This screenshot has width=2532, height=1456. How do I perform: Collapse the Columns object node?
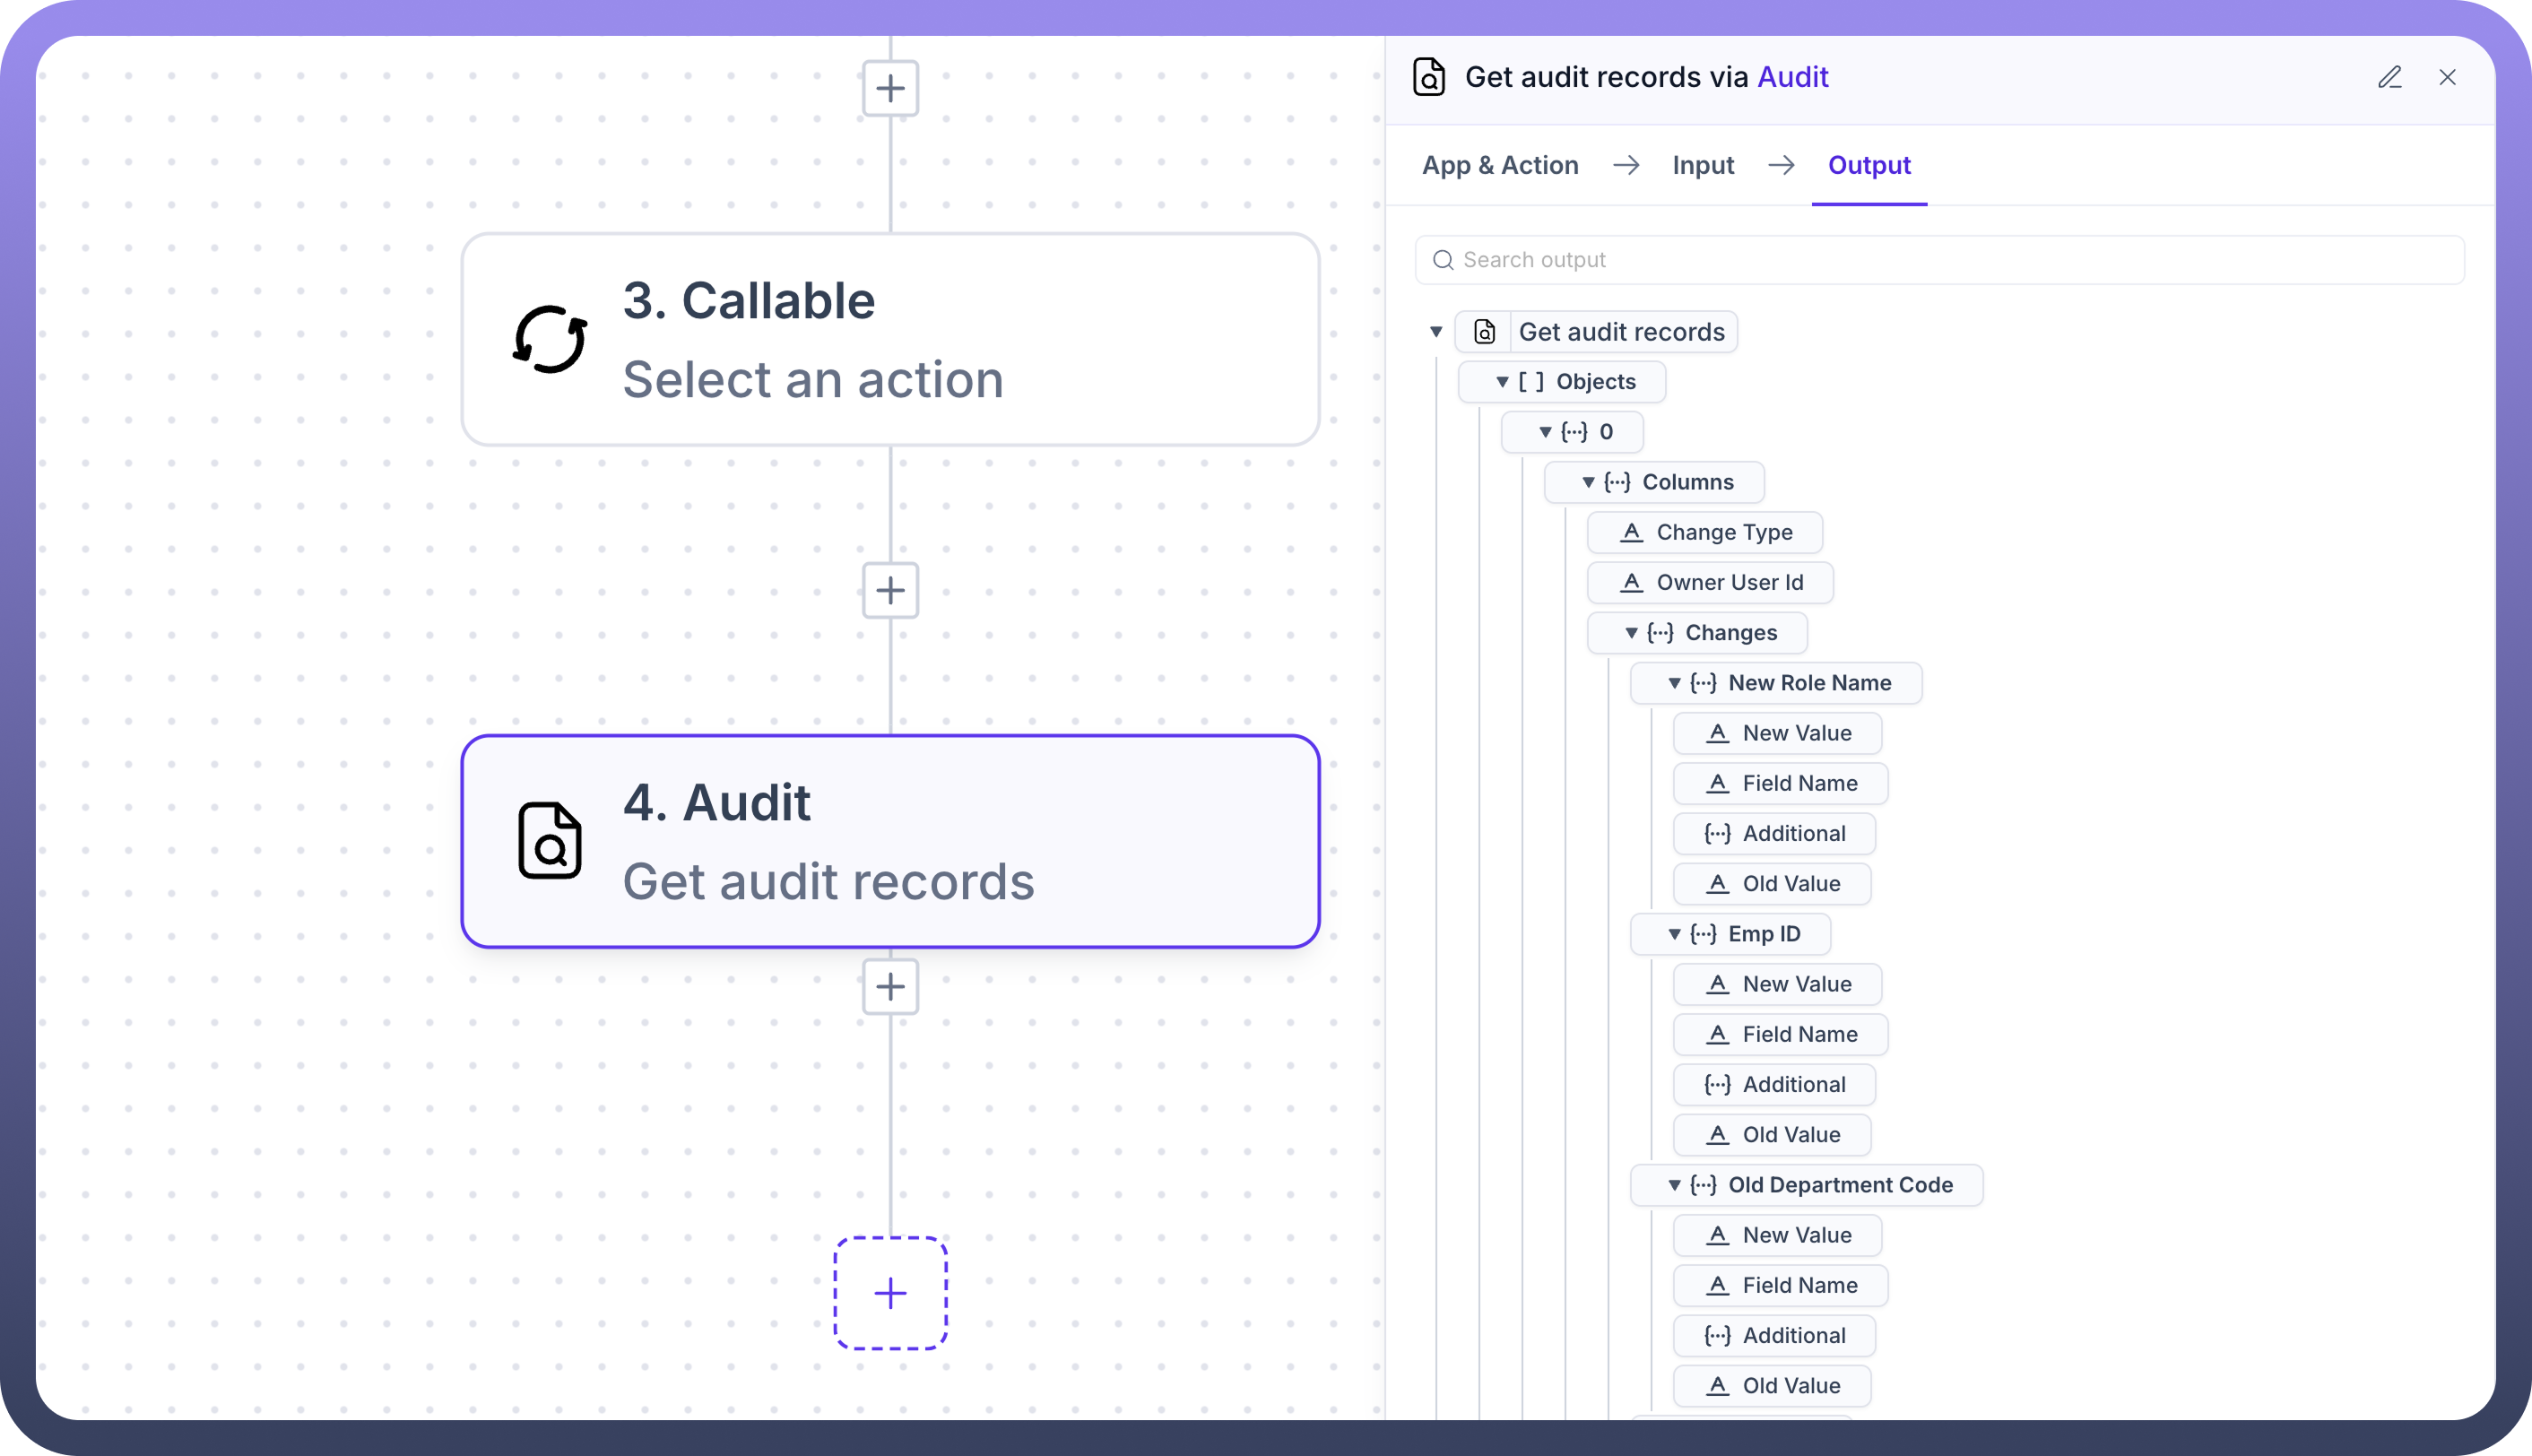click(1588, 482)
